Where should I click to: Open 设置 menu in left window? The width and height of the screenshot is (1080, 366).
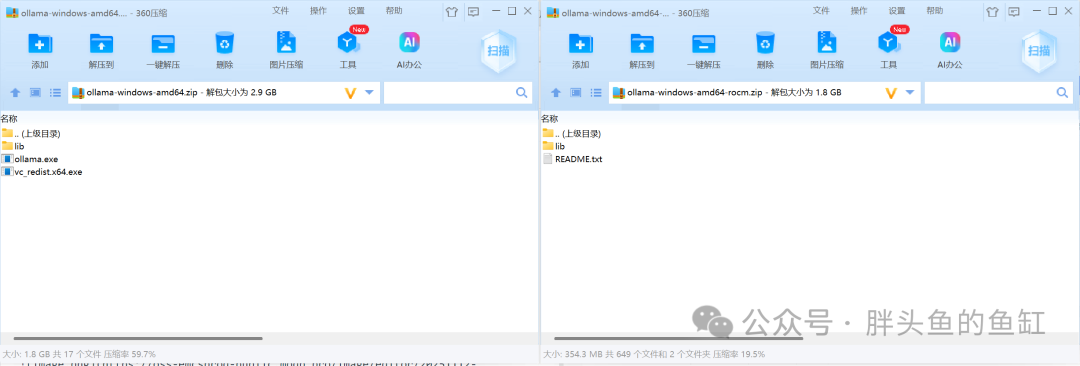click(356, 10)
